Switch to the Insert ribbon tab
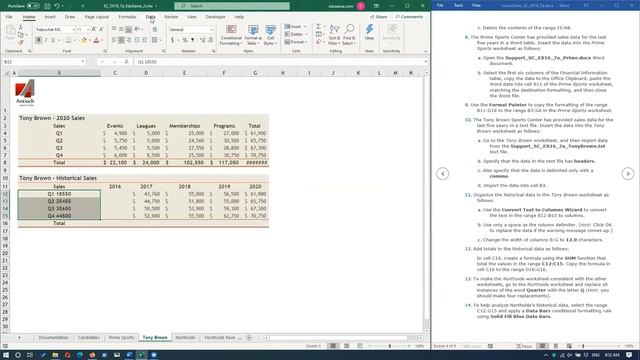The image size is (640, 360). point(50,17)
